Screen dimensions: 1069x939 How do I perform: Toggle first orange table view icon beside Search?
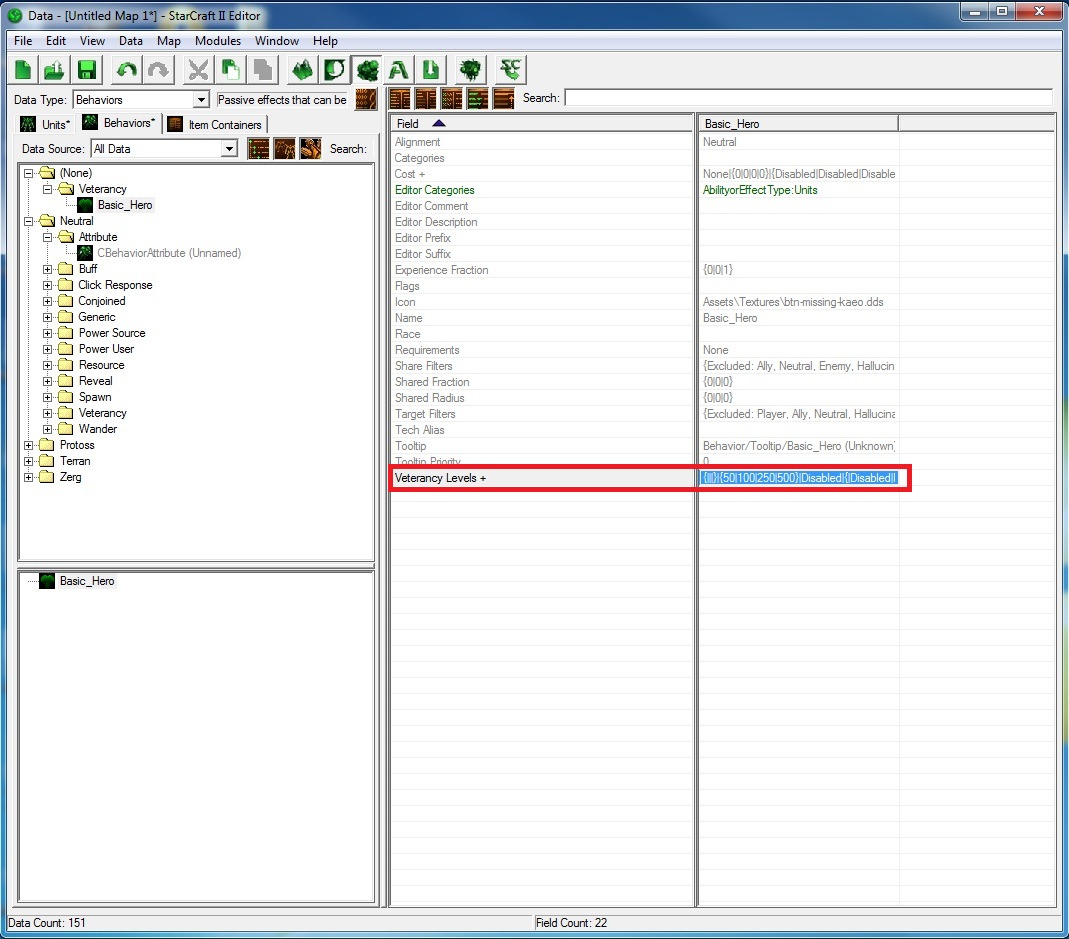[x=400, y=99]
